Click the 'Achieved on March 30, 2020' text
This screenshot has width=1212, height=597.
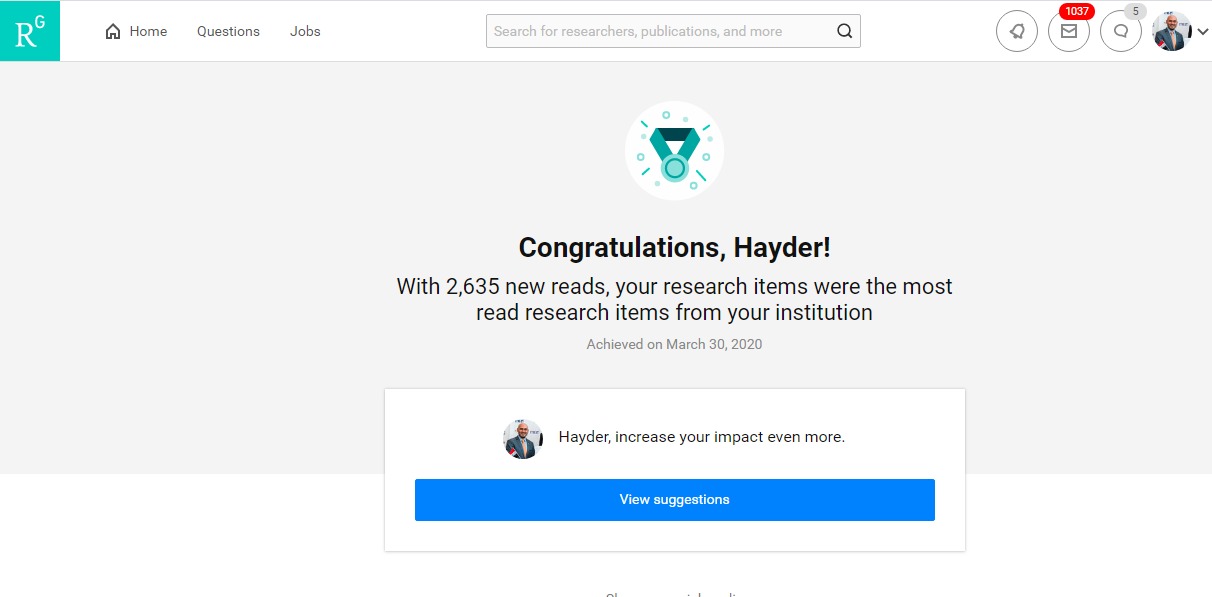[675, 344]
